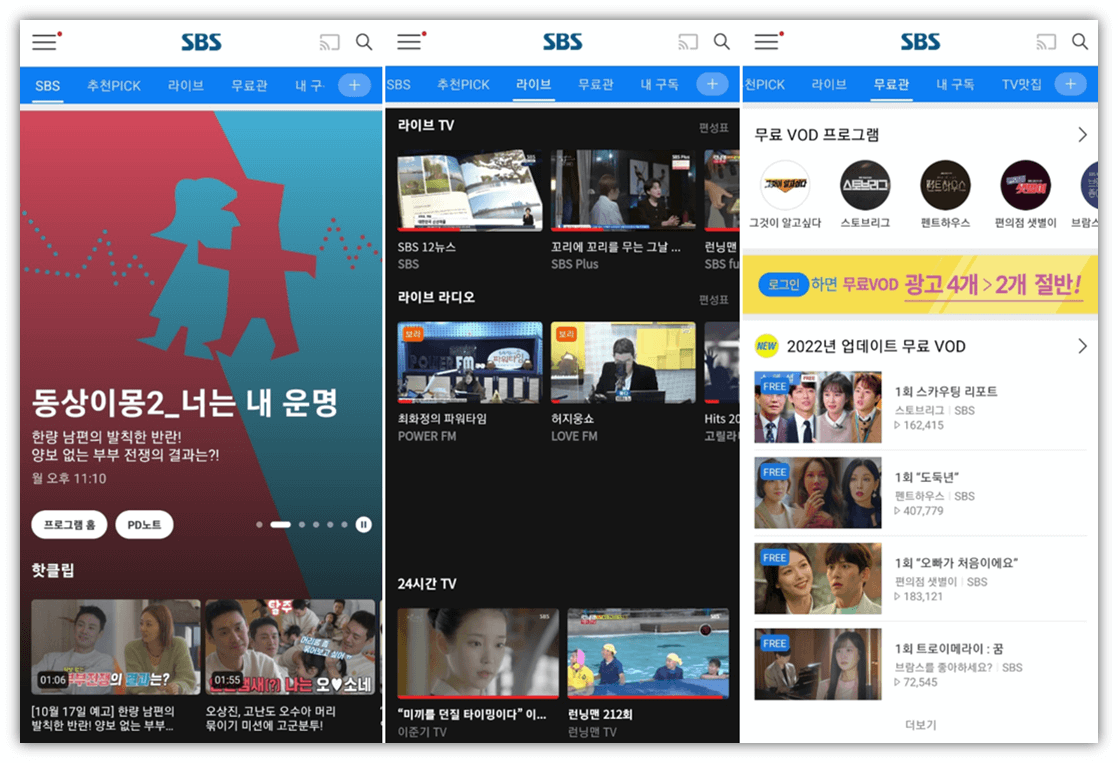Open 1회 "도둑년" 펜트하우스 VOD
The image size is (1118, 763).
(x=920, y=493)
